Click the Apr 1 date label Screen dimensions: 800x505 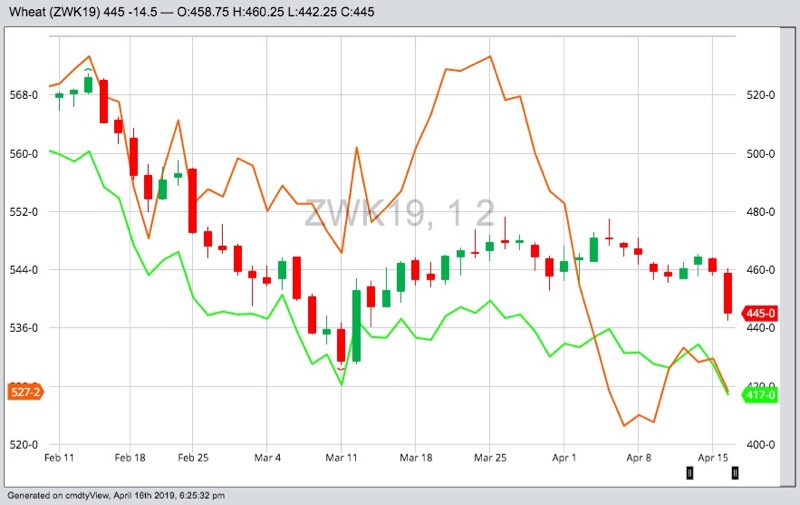tap(564, 458)
